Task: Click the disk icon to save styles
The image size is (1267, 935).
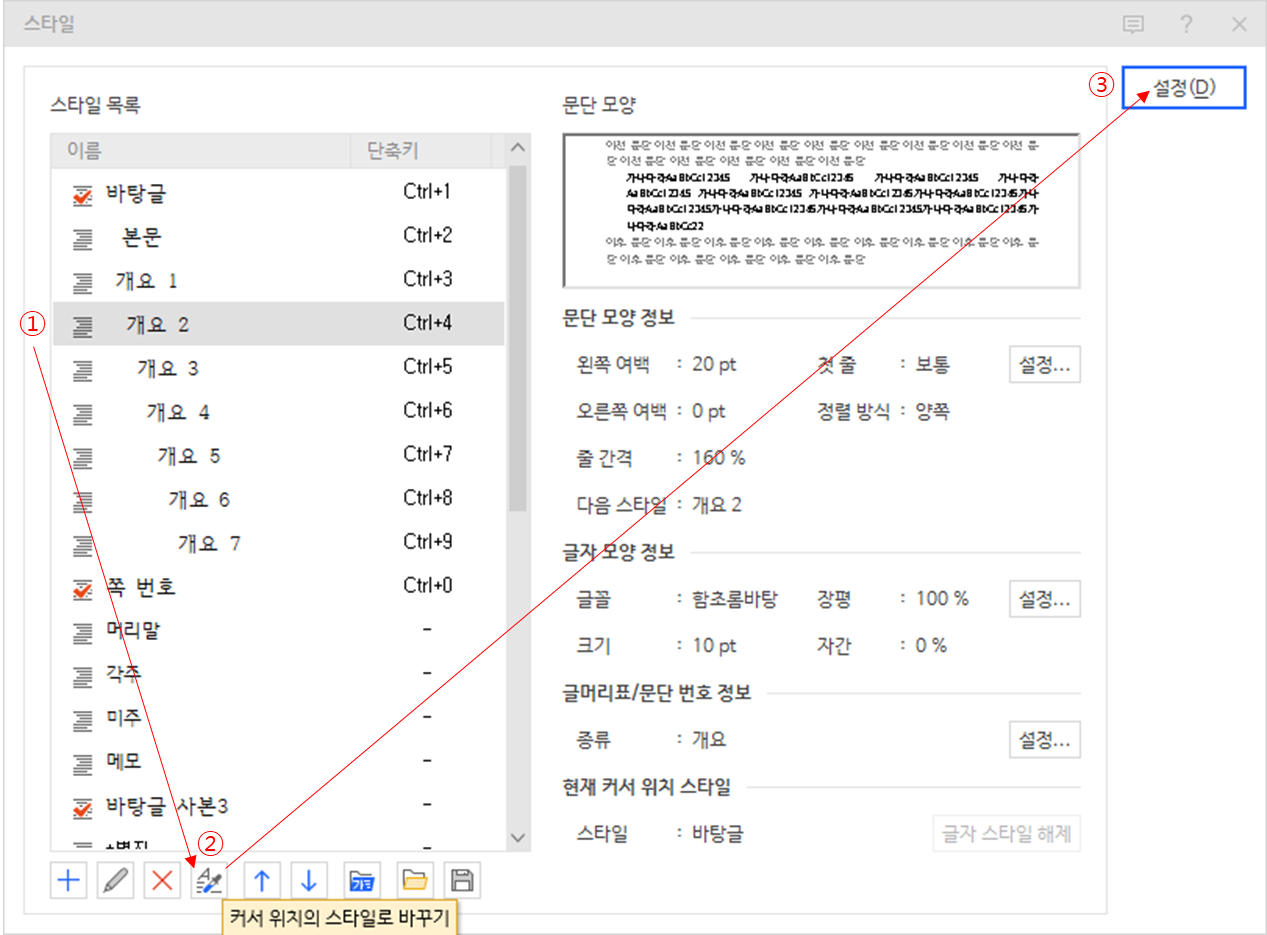Action: (461, 880)
